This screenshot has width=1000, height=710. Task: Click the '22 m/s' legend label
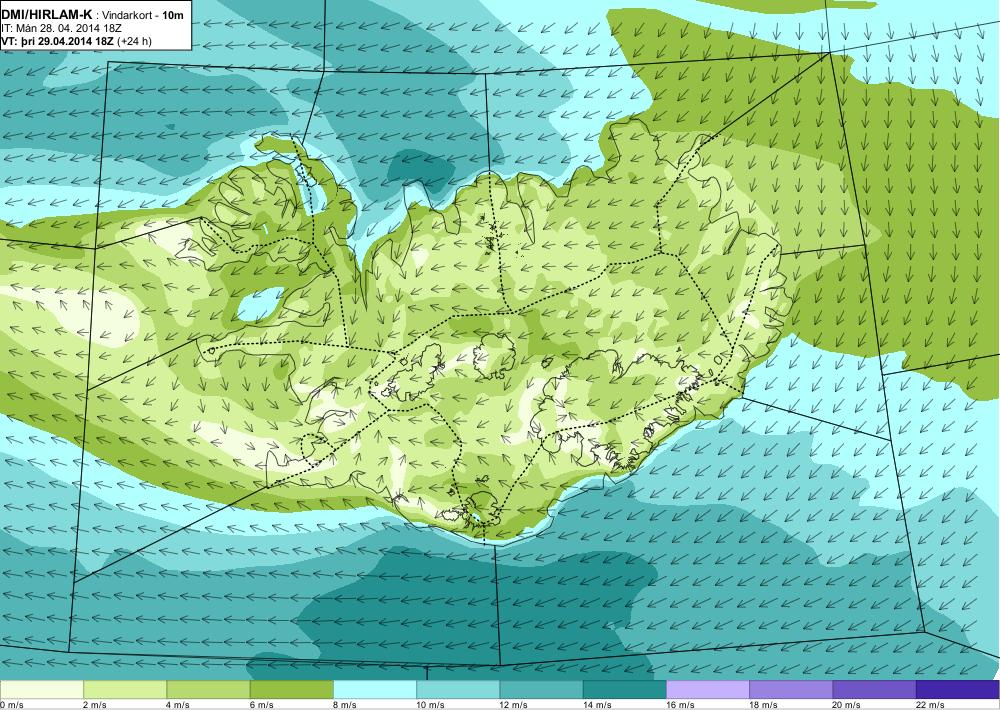point(930,705)
